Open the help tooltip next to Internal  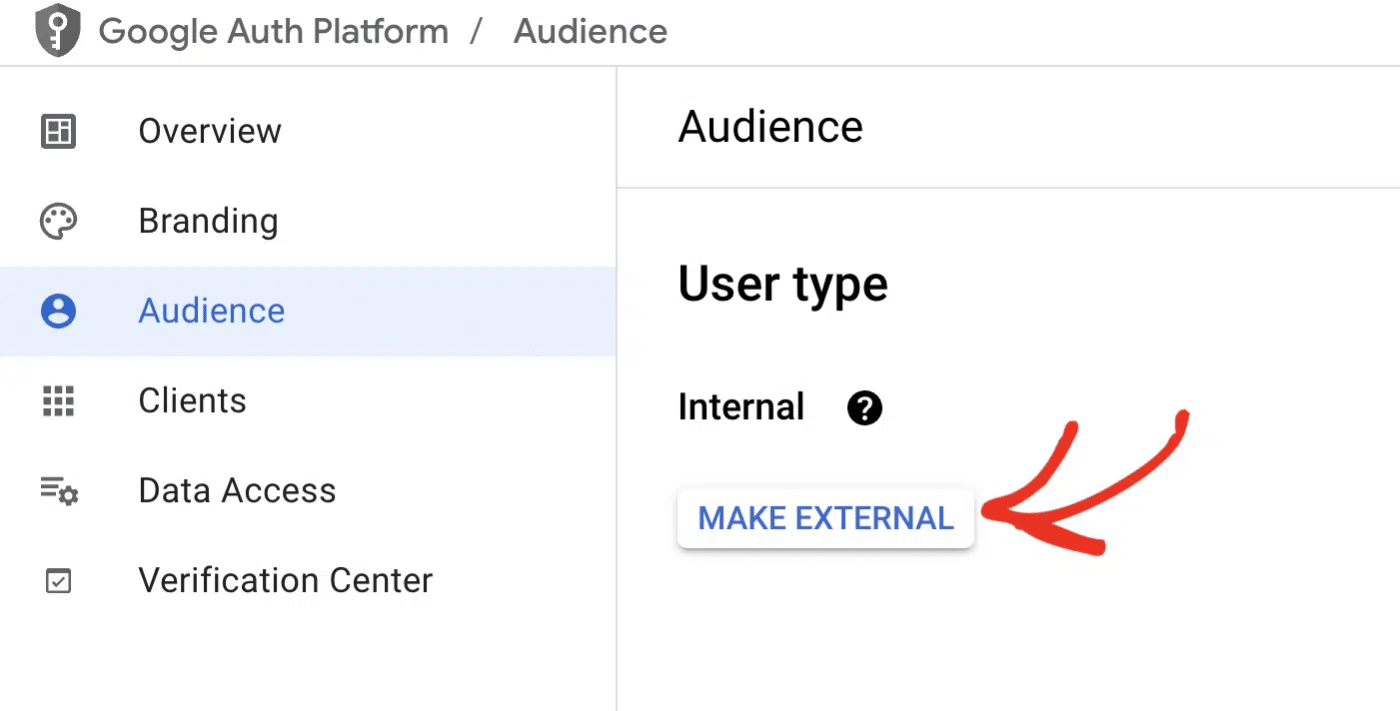coord(864,408)
